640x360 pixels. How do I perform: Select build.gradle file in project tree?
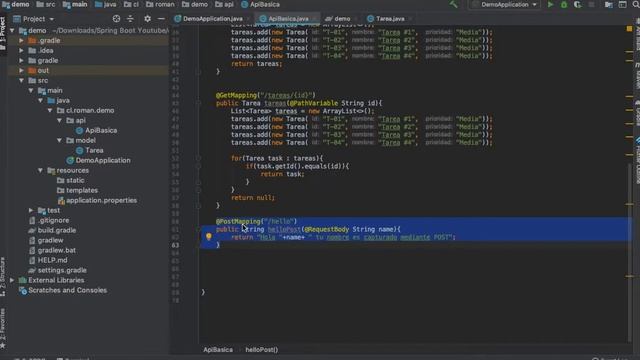tap(57, 230)
